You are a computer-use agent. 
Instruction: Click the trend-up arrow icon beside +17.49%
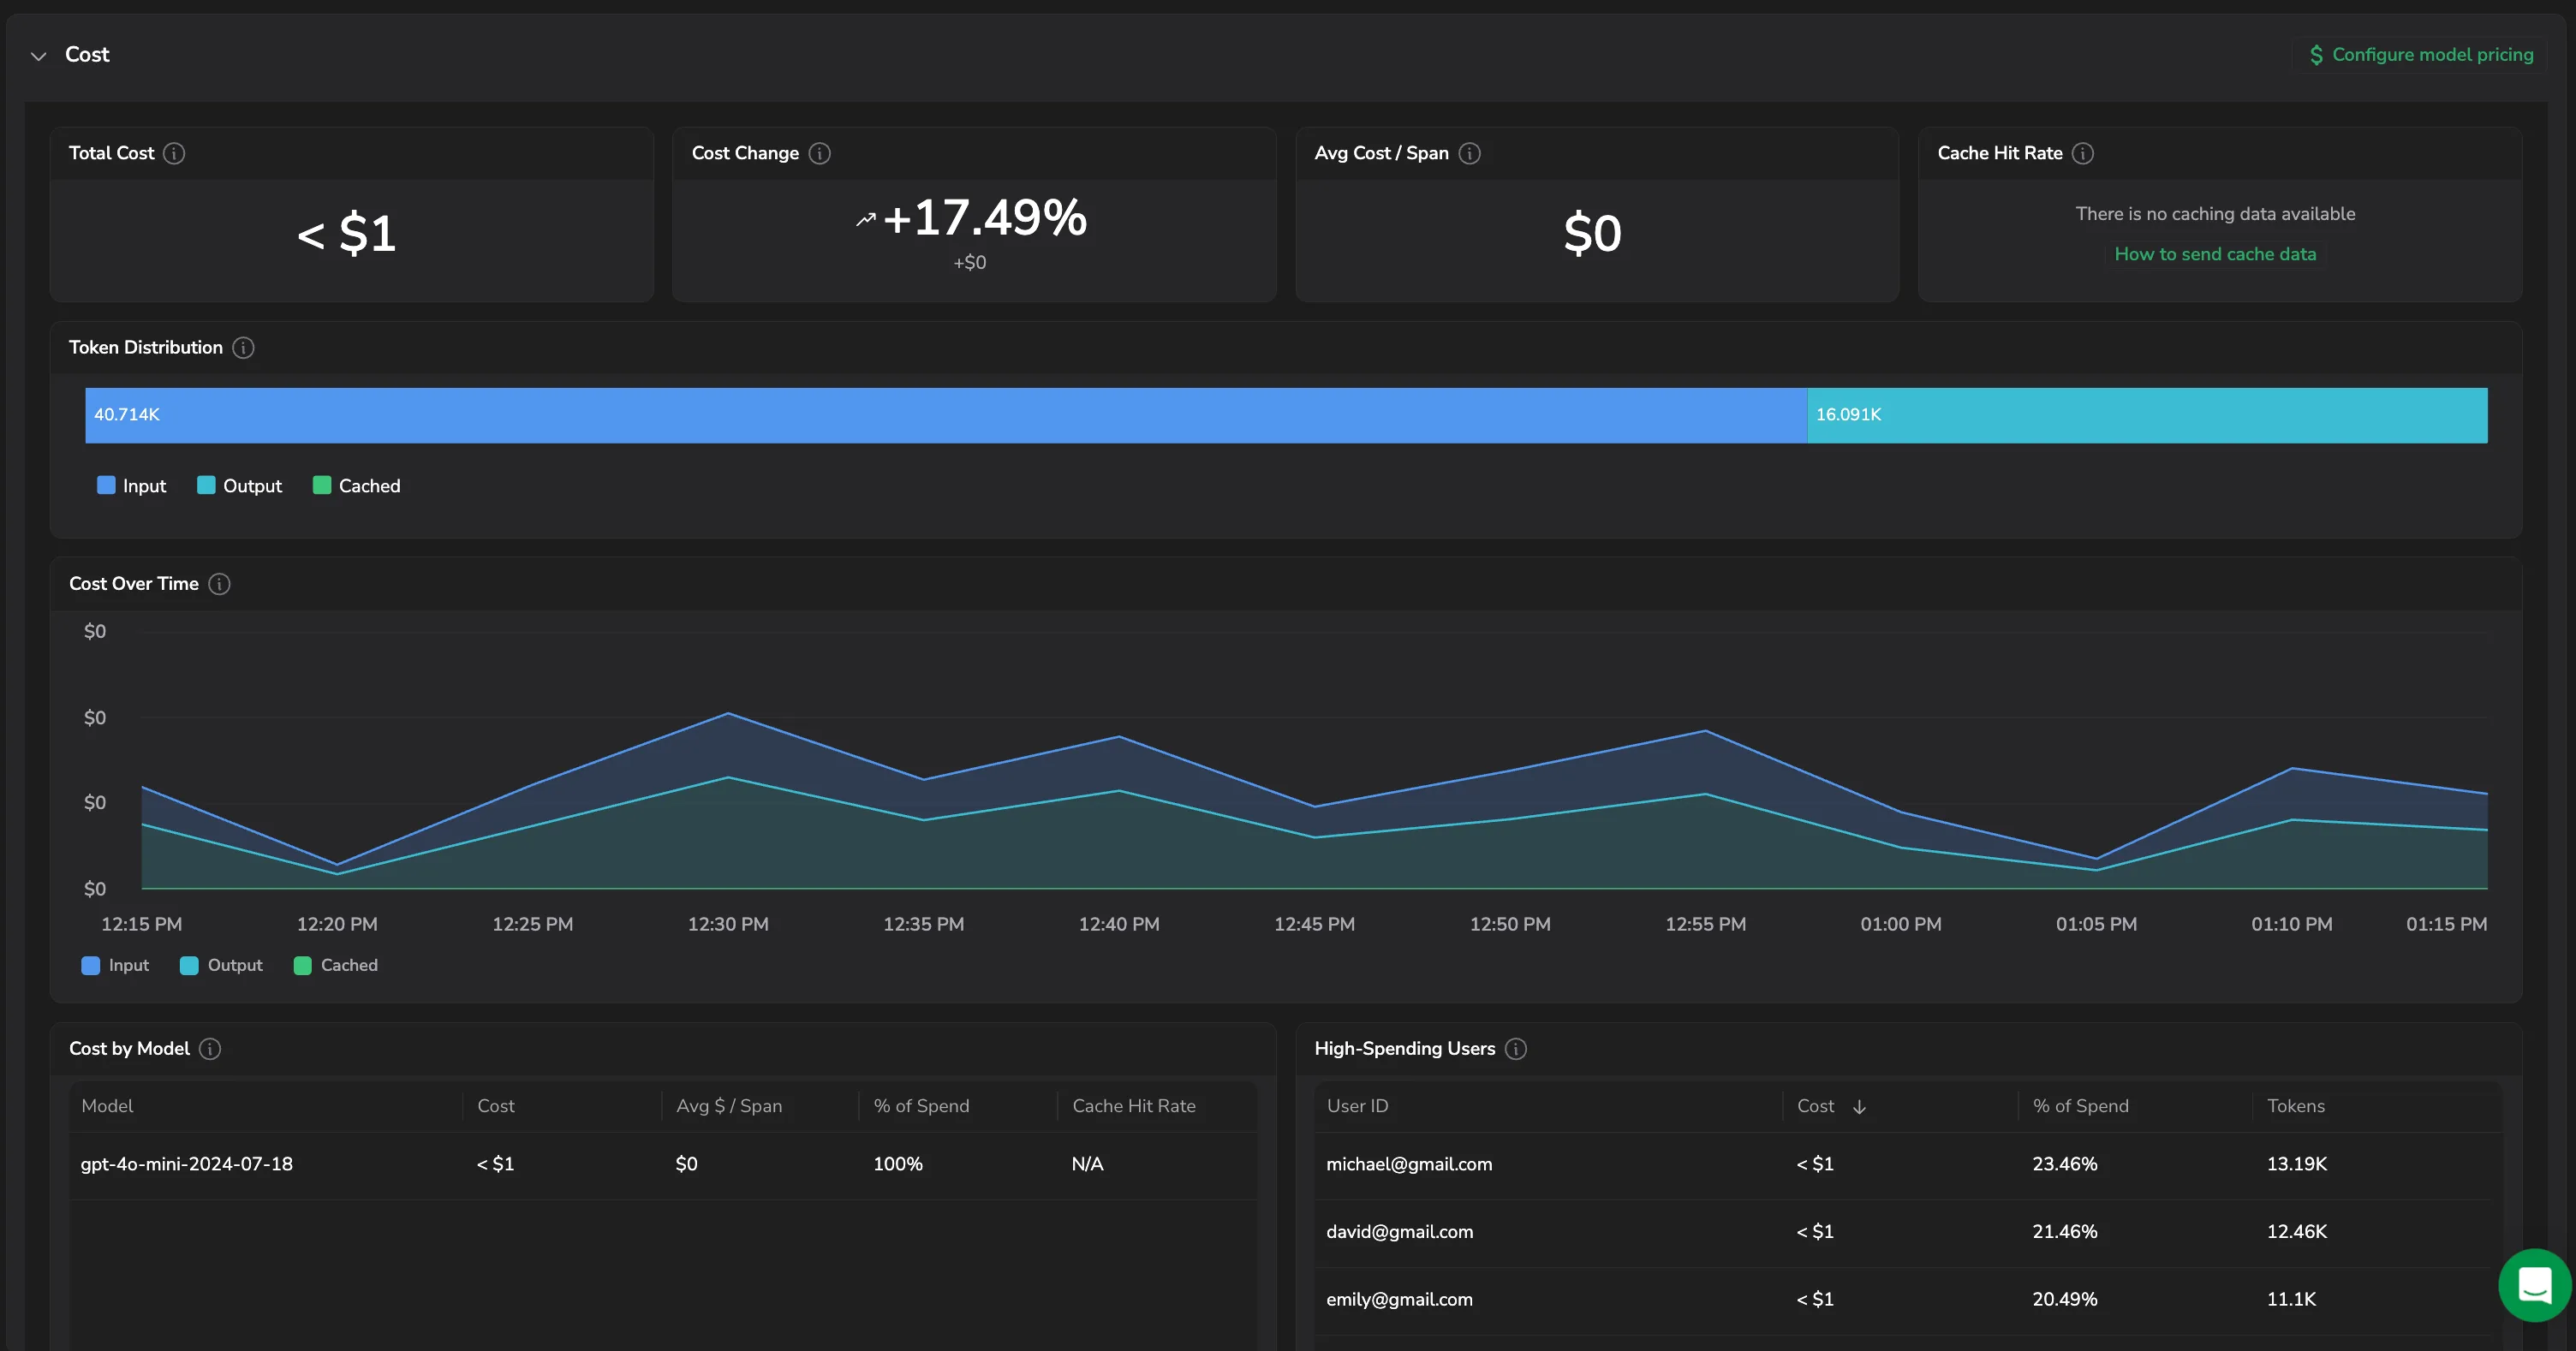[x=866, y=219]
